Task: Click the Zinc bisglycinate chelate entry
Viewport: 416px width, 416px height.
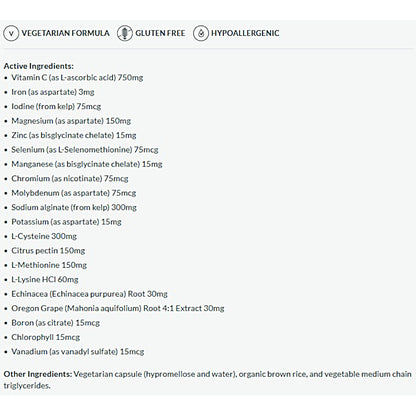Action: (x=74, y=135)
